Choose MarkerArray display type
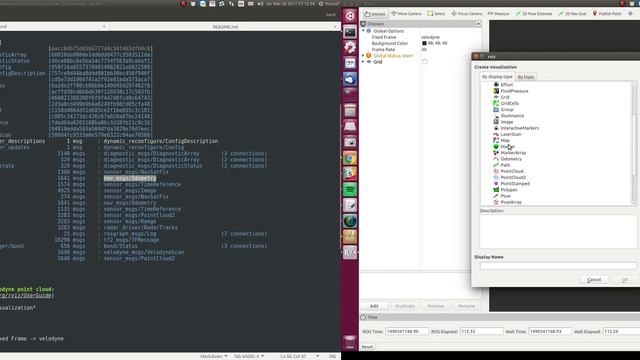640x360 pixels. [510, 153]
